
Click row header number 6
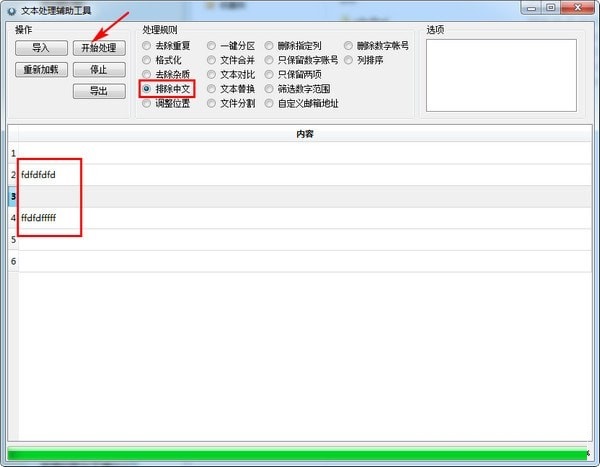point(13,261)
